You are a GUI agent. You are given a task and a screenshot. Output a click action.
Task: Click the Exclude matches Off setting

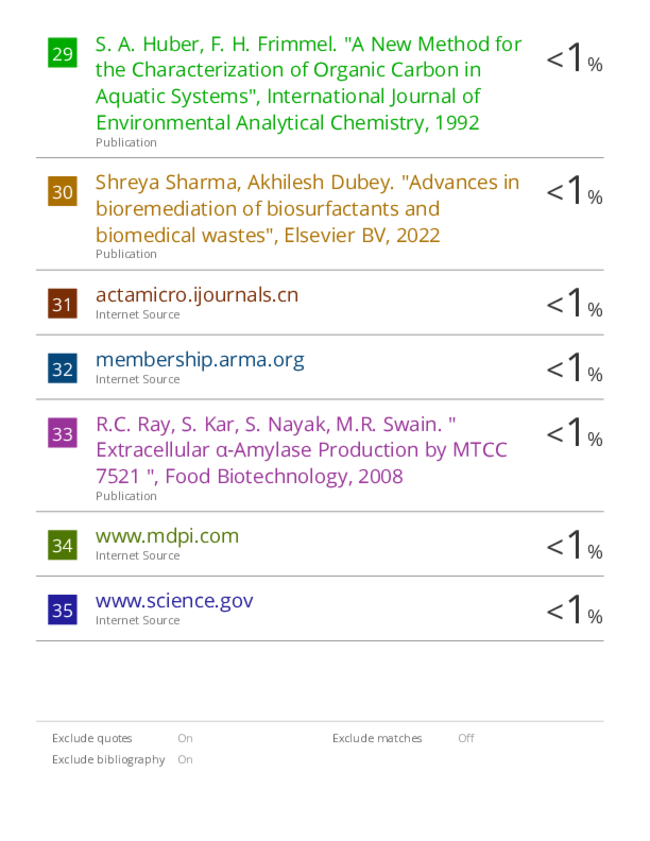point(466,739)
